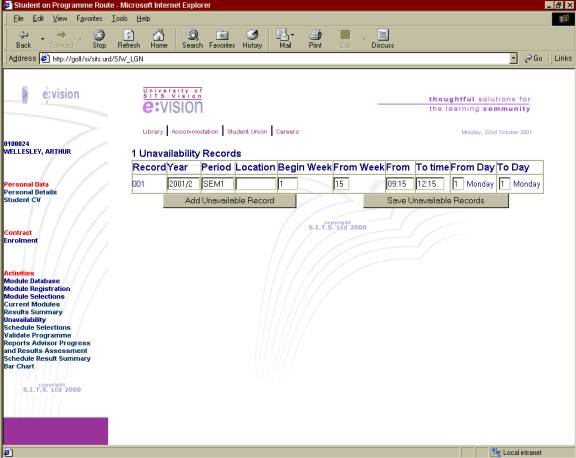Open the View menu
576x458 pixels.
pyautogui.click(x=60, y=18)
